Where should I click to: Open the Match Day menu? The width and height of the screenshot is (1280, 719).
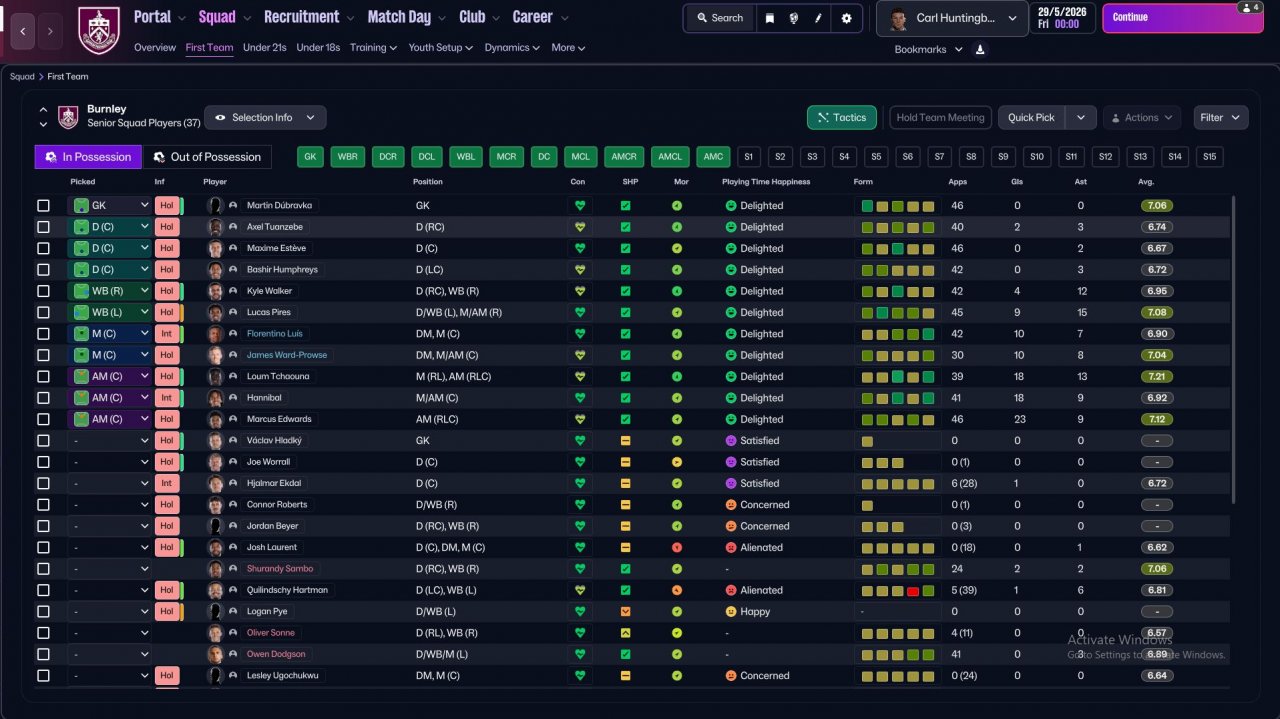coord(406,17)
